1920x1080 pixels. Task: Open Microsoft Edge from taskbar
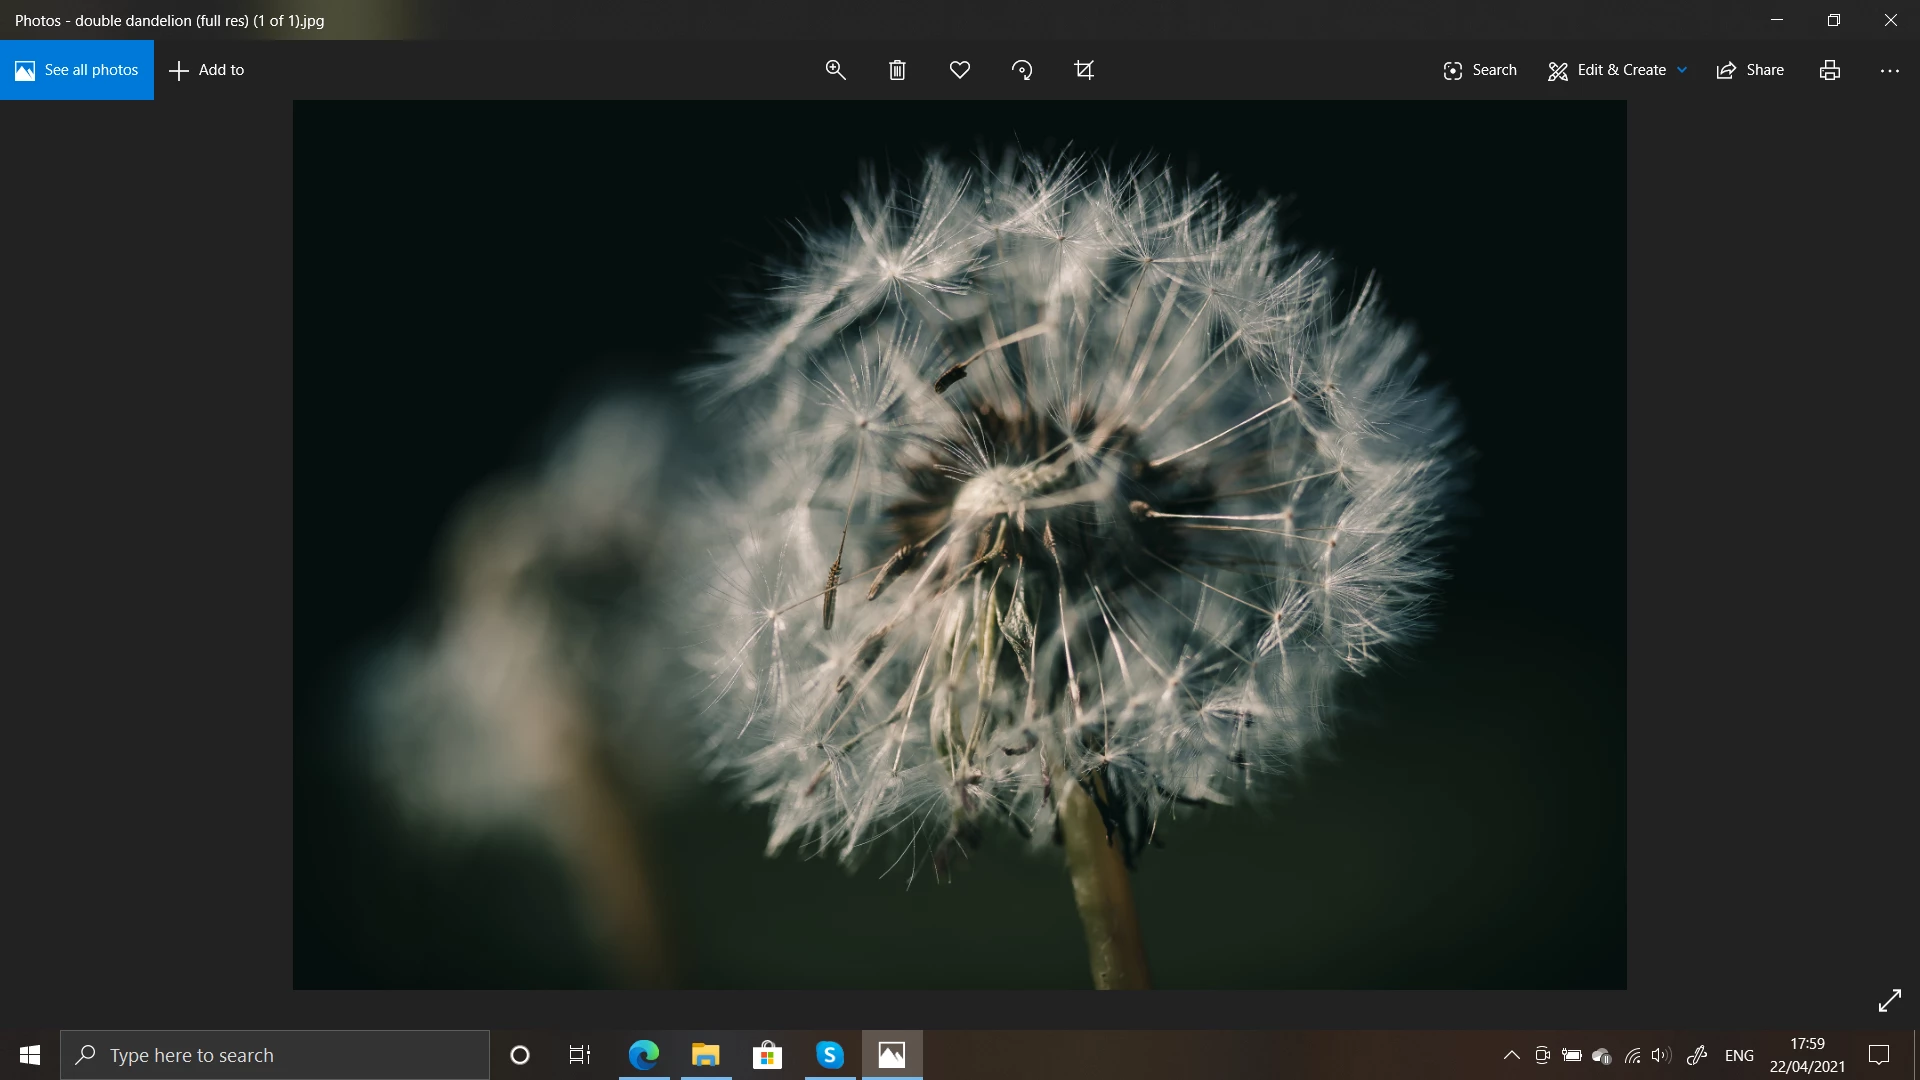pos(643,1055)
